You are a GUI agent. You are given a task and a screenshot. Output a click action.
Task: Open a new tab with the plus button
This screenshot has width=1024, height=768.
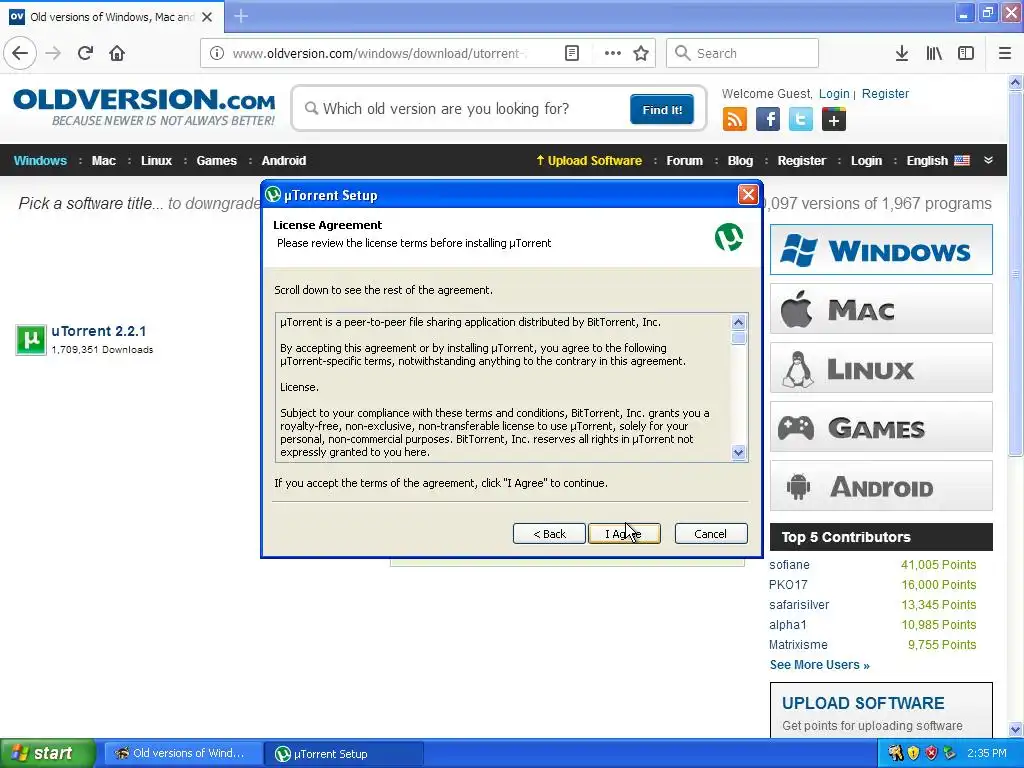[x=241, y=16]
